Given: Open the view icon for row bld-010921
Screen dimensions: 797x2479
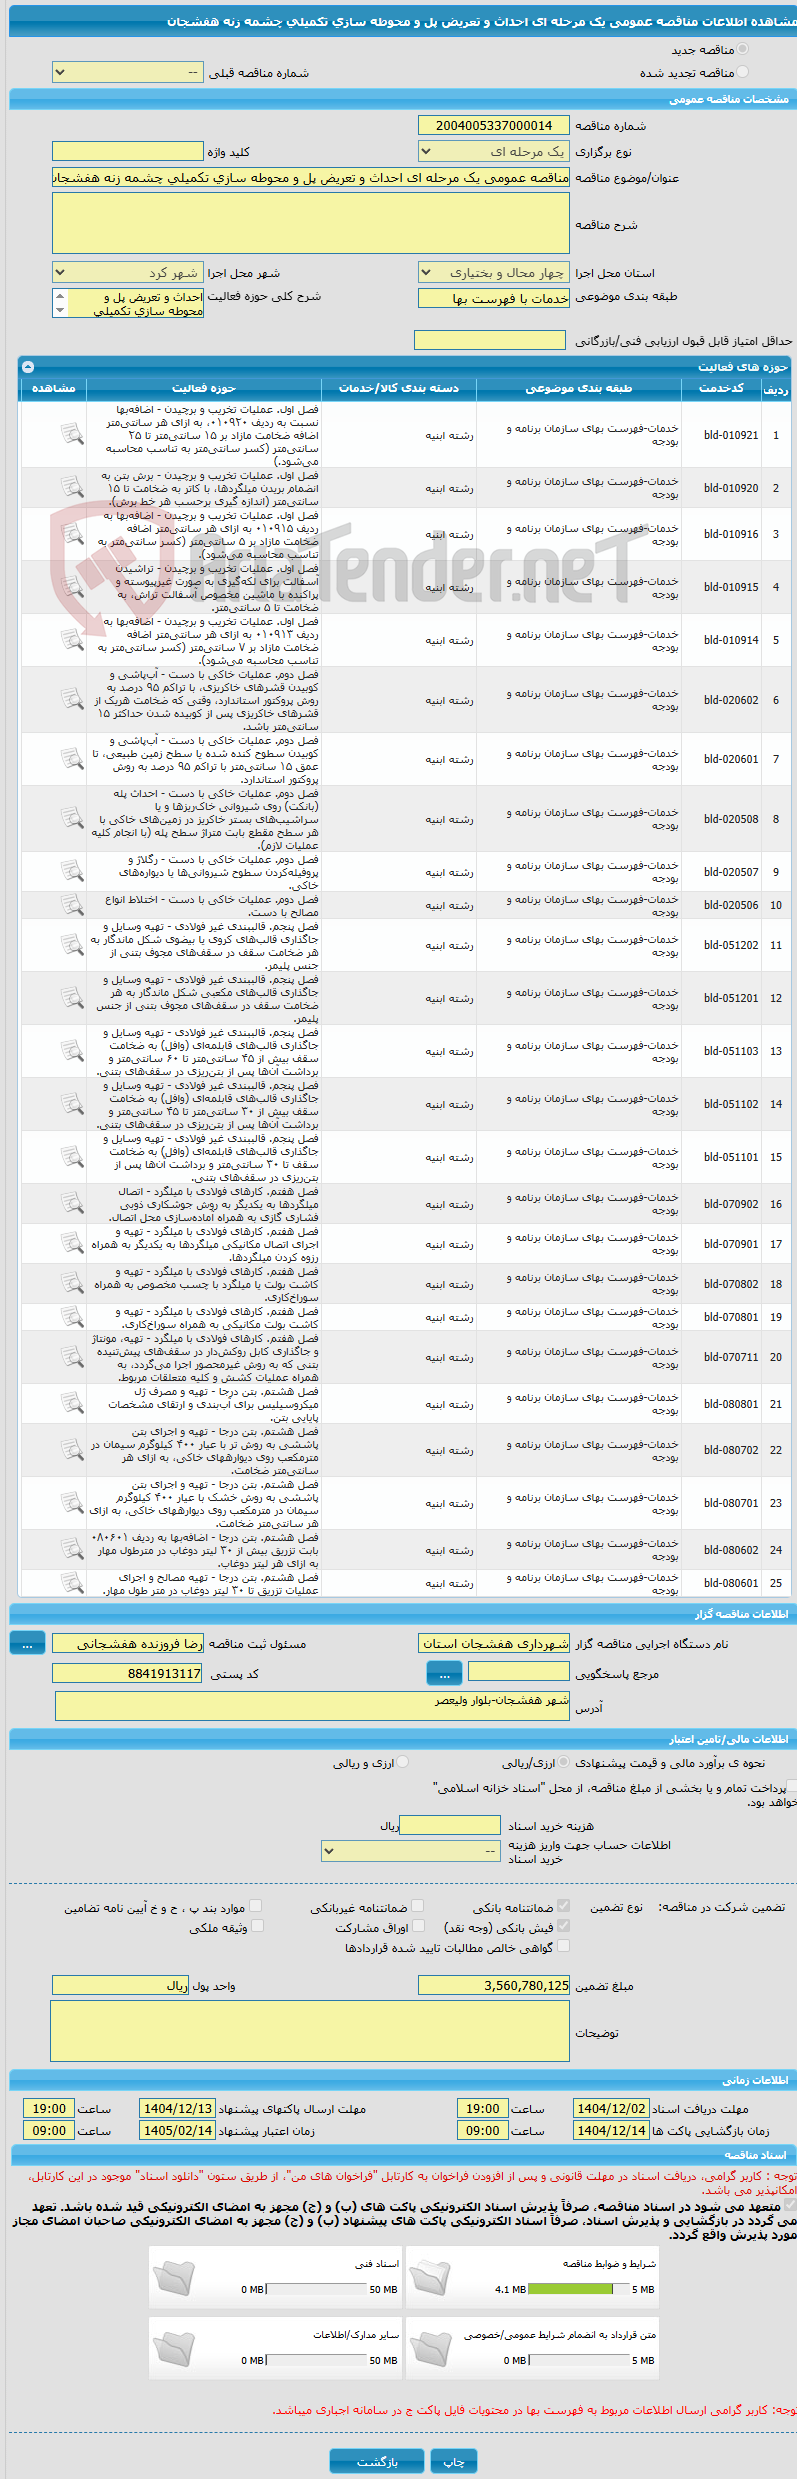Looking at the screenshot, I should [72, 435].
